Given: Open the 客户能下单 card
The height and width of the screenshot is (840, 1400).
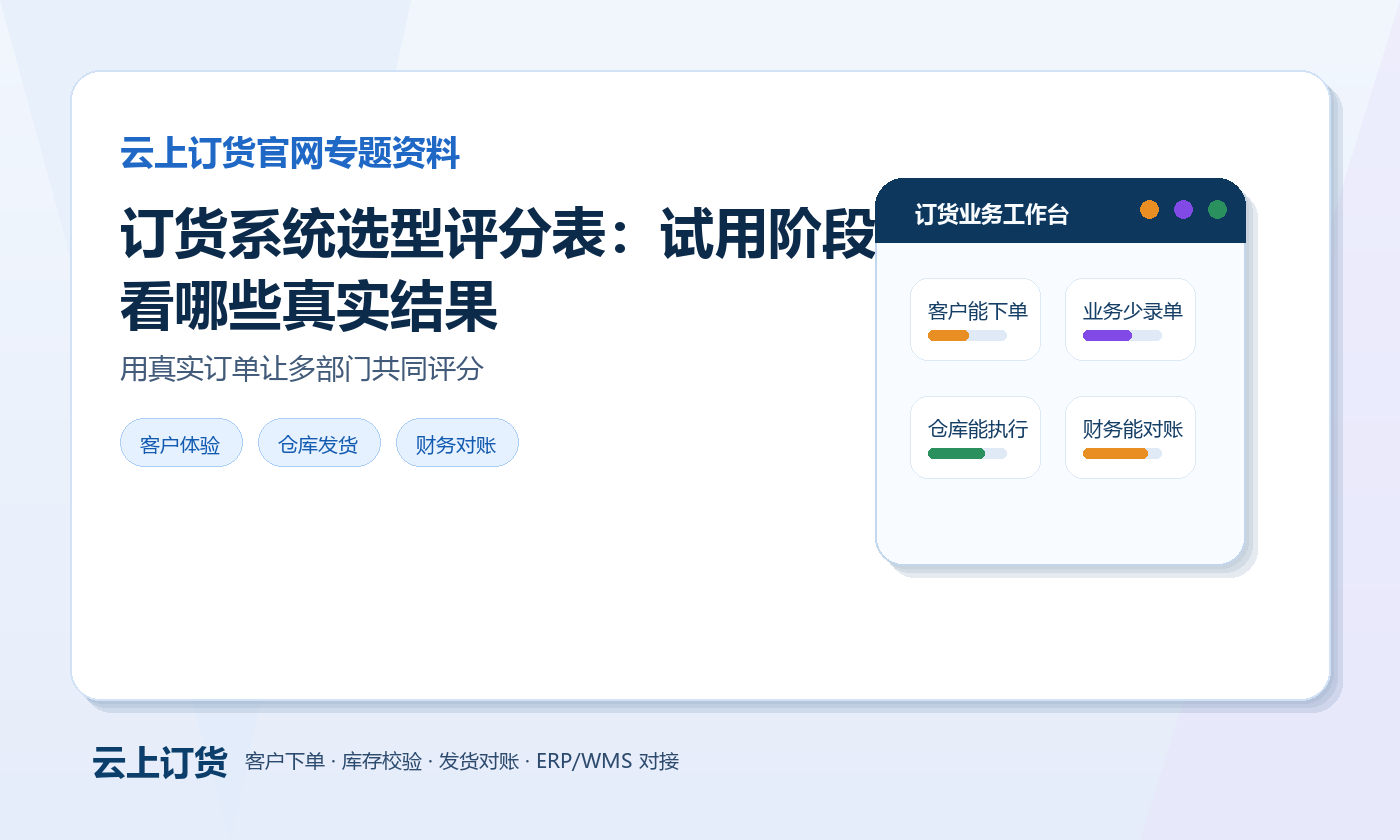Looking at the screenshot, I should click(x=975, y=319).
